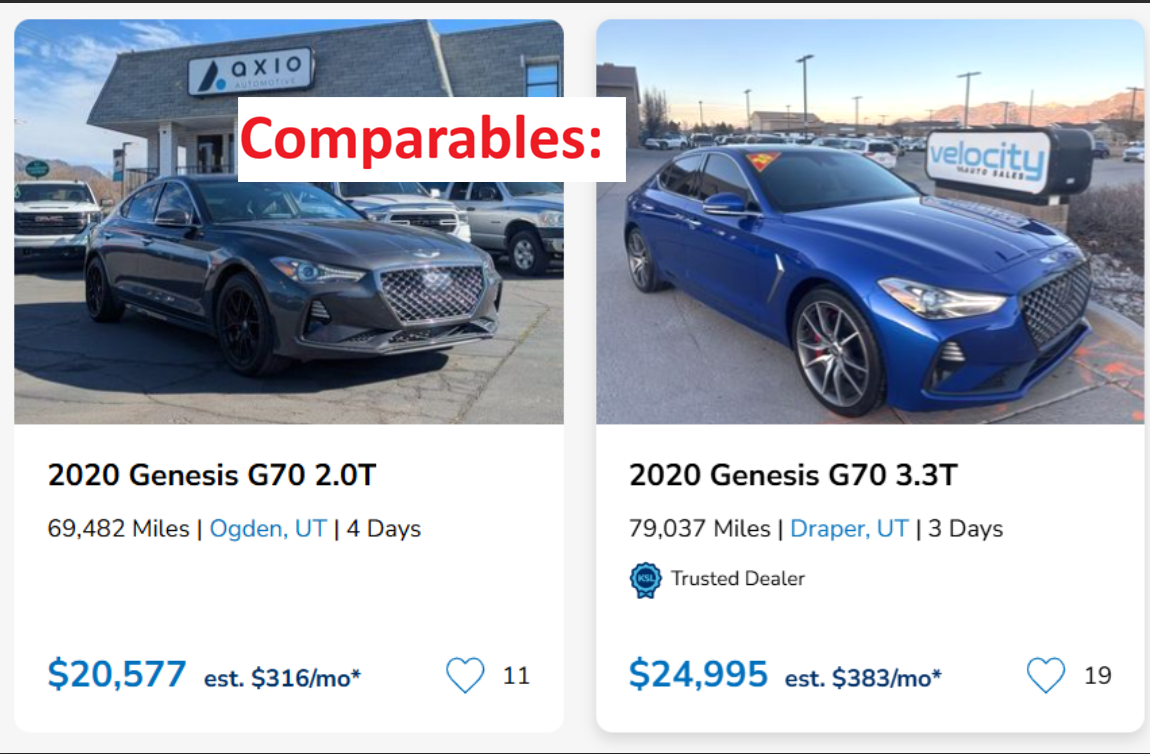Click the red Comparables heading
Viewport: 1150px width, 754px height.
click(x=421, y=139)
